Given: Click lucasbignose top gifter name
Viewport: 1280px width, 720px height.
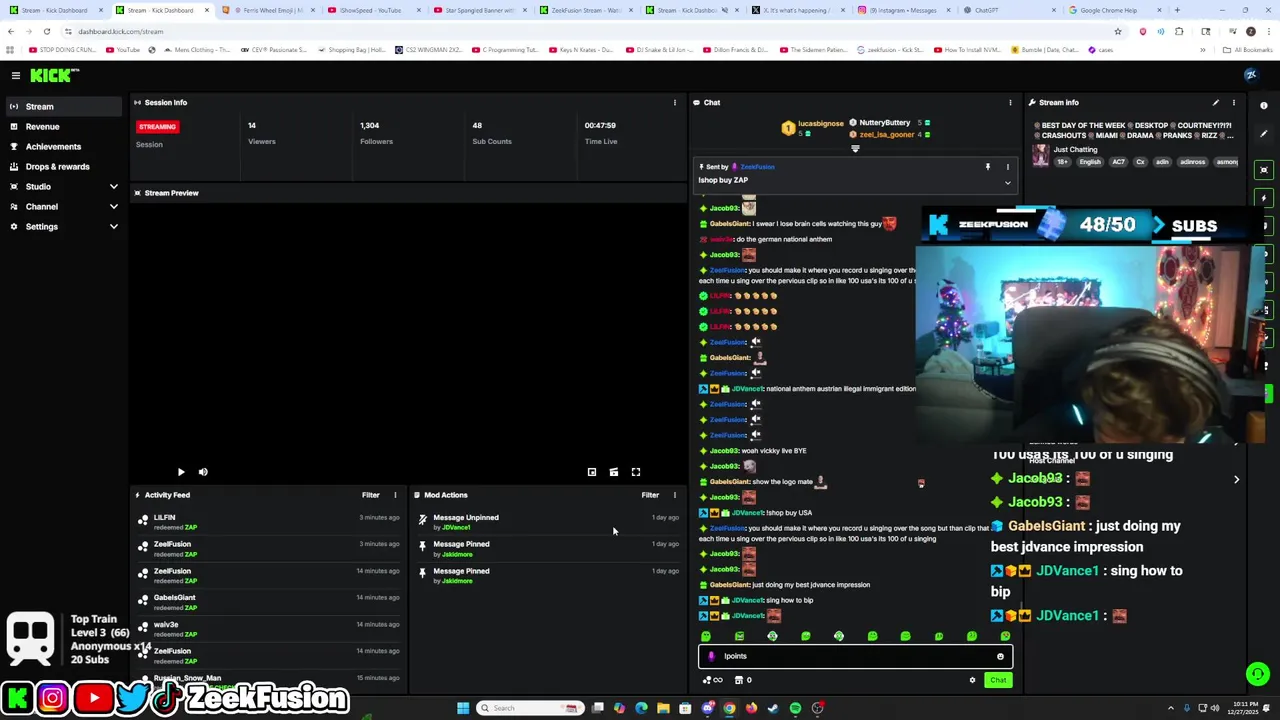Looking at the screenshot, I should (821, 124).
